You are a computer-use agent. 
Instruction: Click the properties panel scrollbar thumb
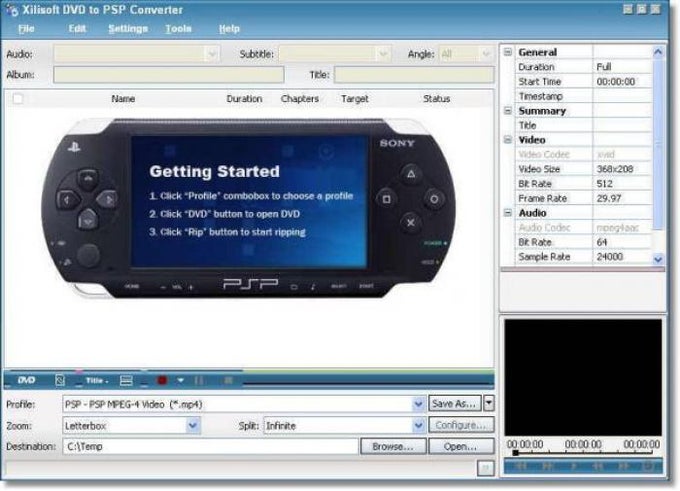tap(658, 143)
